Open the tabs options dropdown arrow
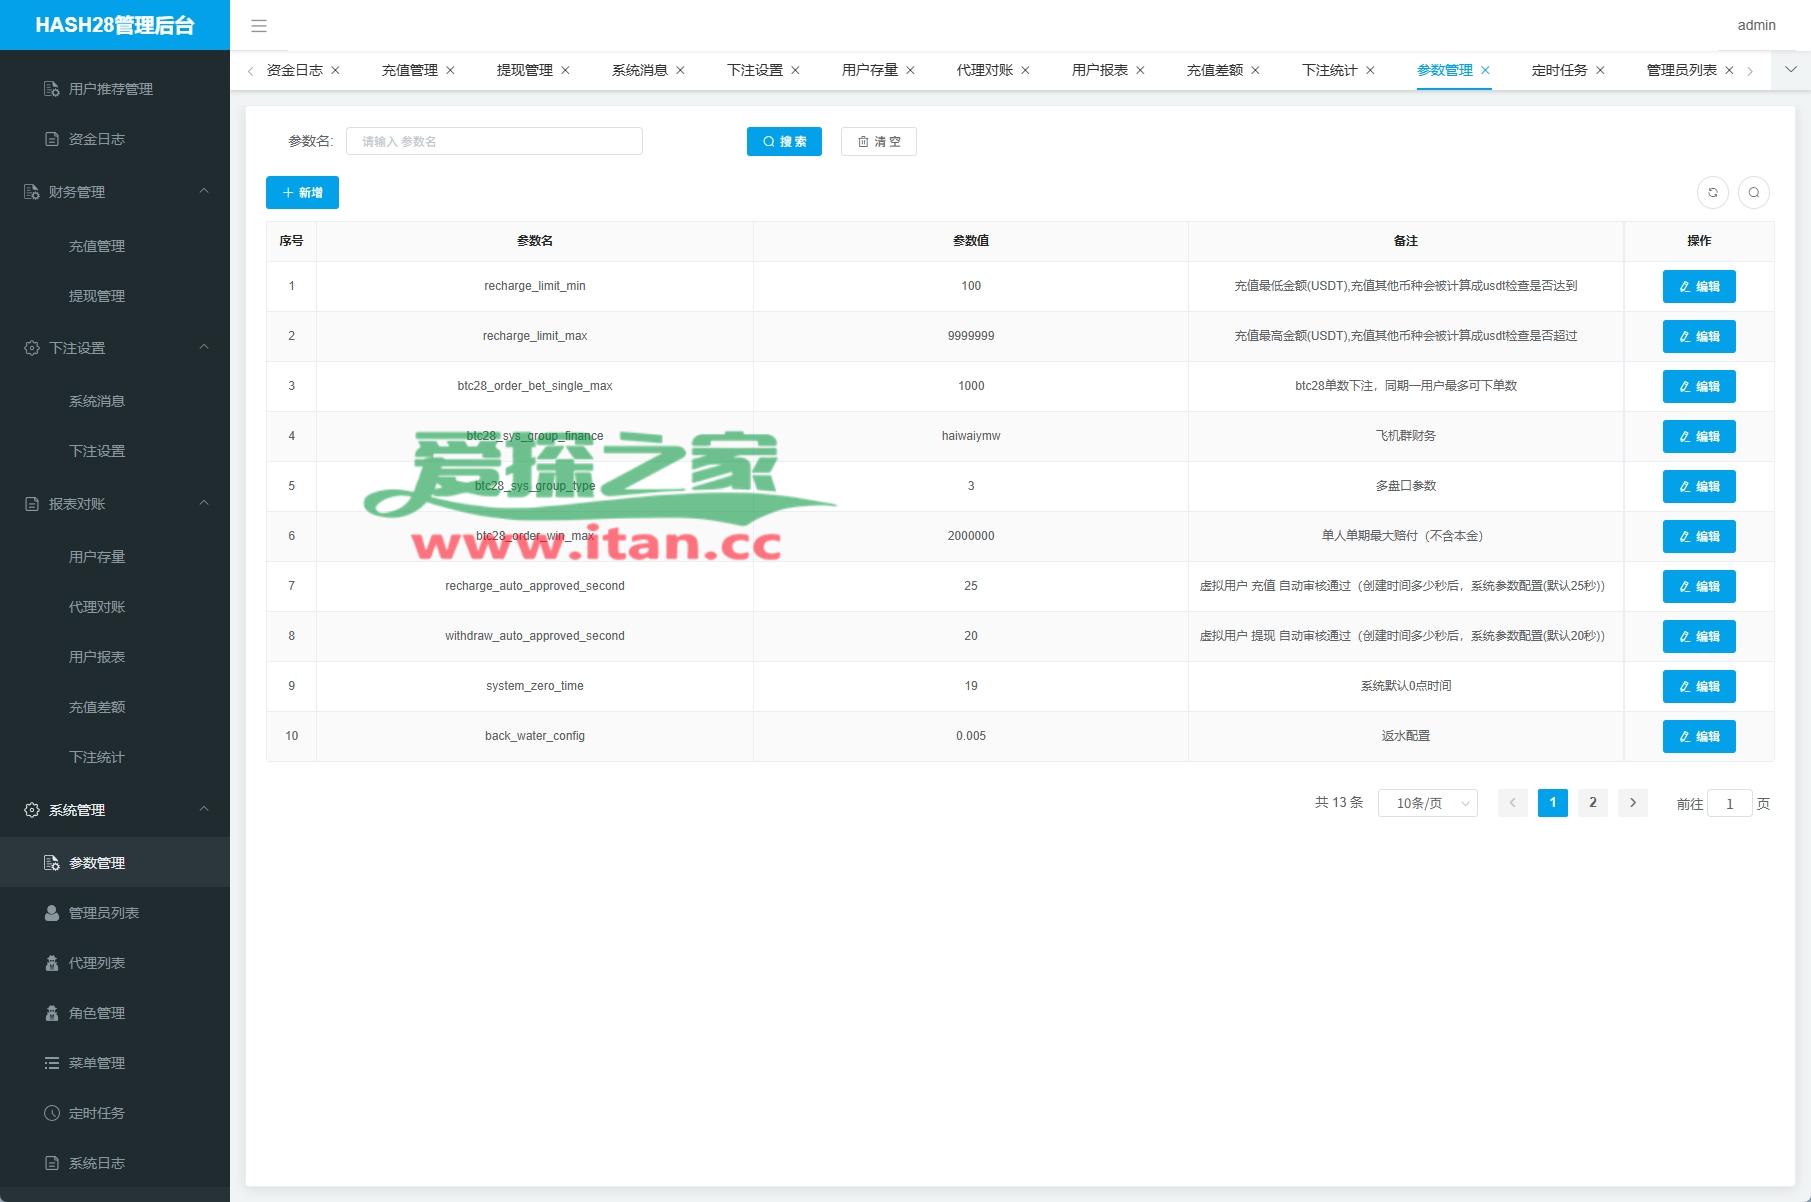1811x1202 pixels. point(1790,70)
